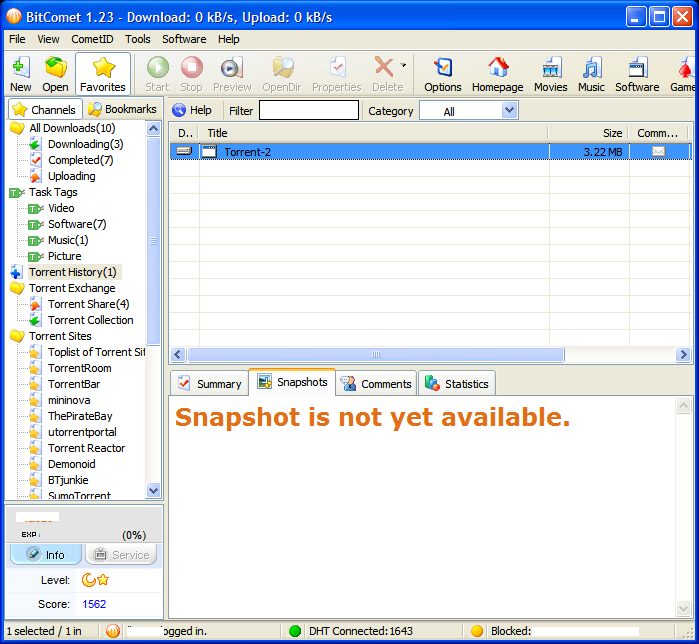
Task: Click the Preview toolbar icon
Action: pyautogui.click(x=232, y=74)
